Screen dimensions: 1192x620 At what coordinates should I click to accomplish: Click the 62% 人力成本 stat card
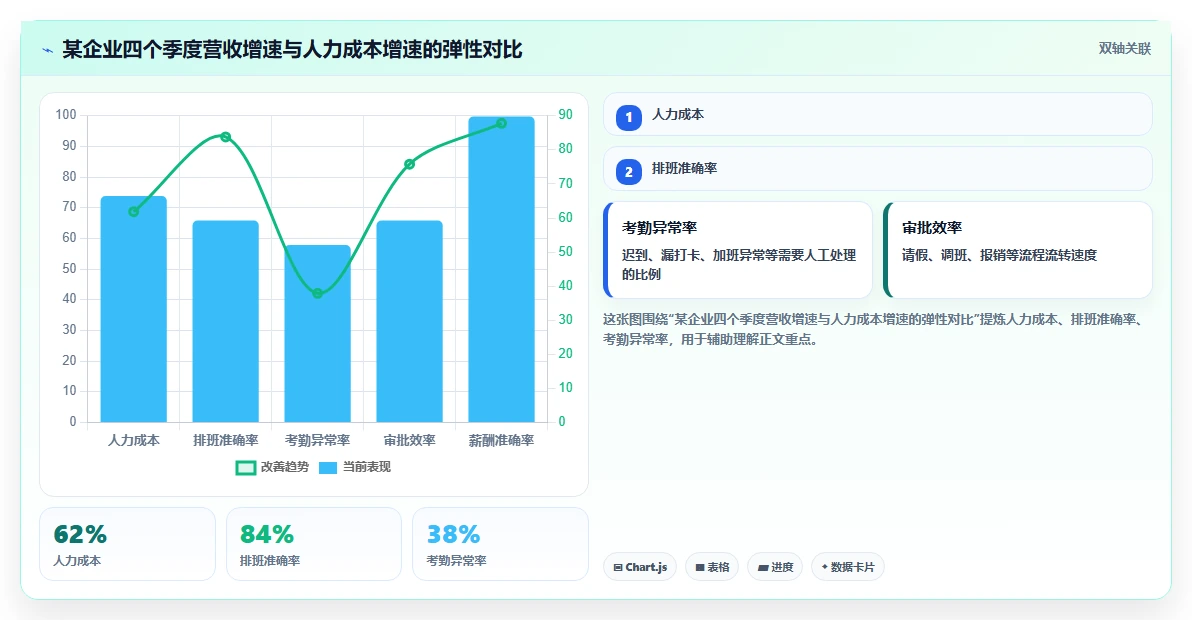[x=128, y=544]
